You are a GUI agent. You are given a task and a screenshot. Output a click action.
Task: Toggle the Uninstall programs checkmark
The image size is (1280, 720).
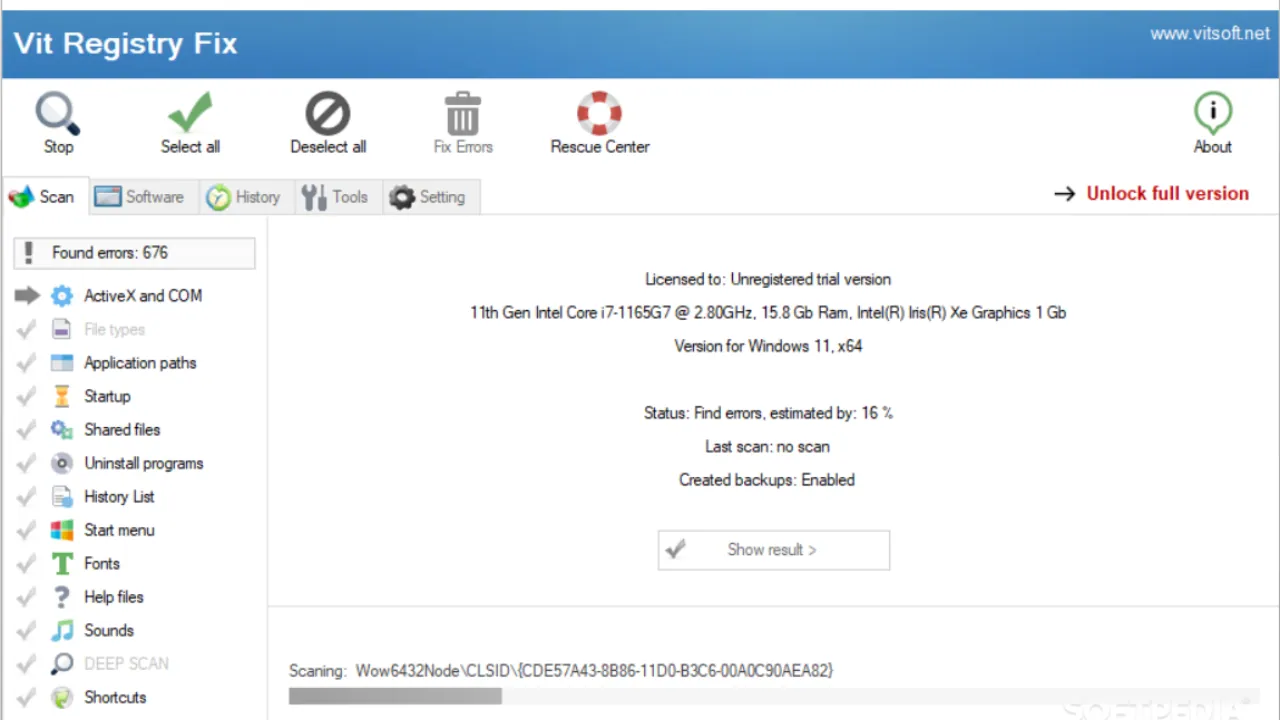coord(26,463)
